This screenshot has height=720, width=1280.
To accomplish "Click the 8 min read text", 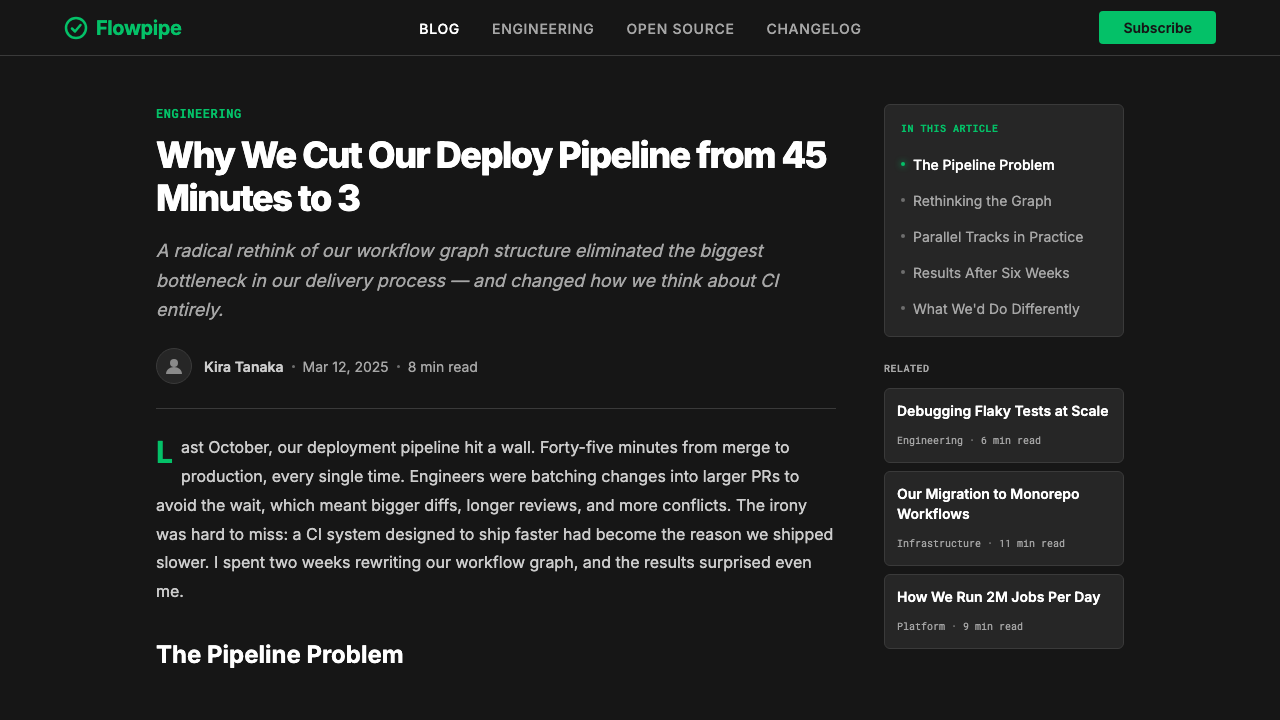I will pyautogui.click(x=443, y=367).
